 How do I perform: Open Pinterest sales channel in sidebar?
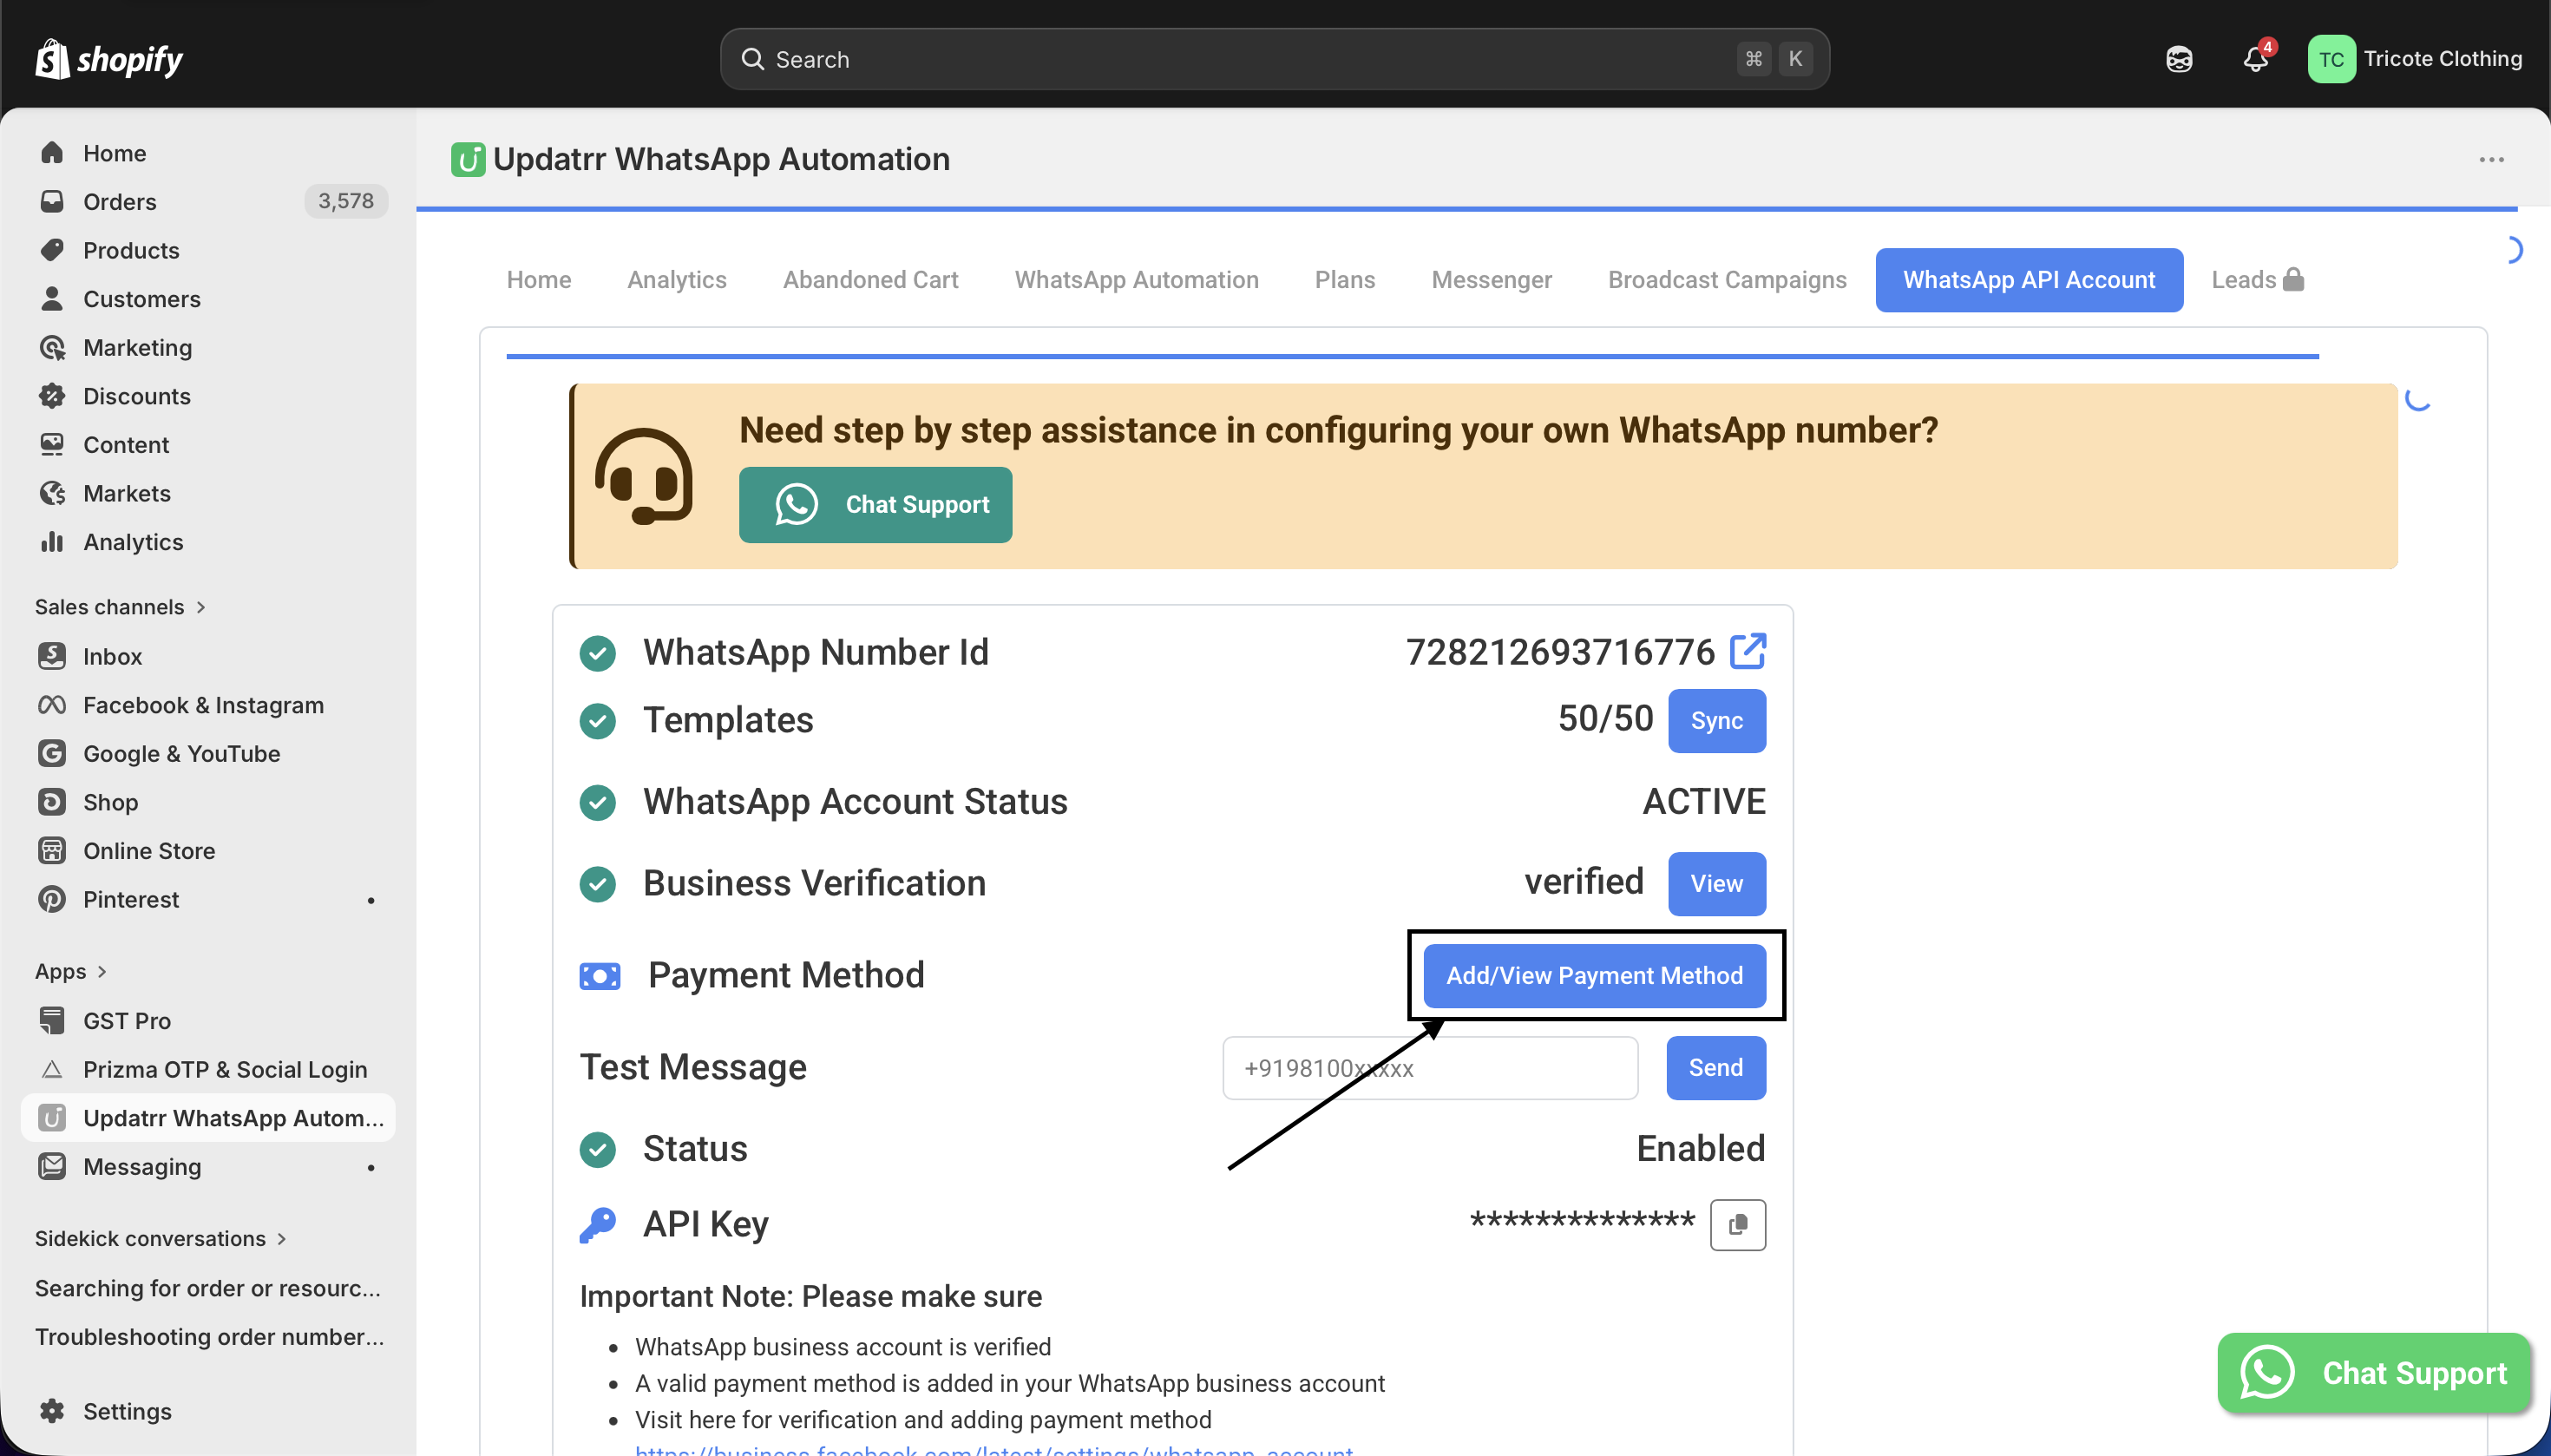[x=131, y=899]
